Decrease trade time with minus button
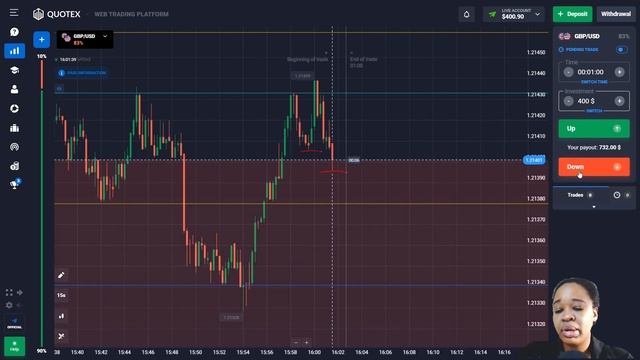This screenshot has width=640, height=360. 568,72
